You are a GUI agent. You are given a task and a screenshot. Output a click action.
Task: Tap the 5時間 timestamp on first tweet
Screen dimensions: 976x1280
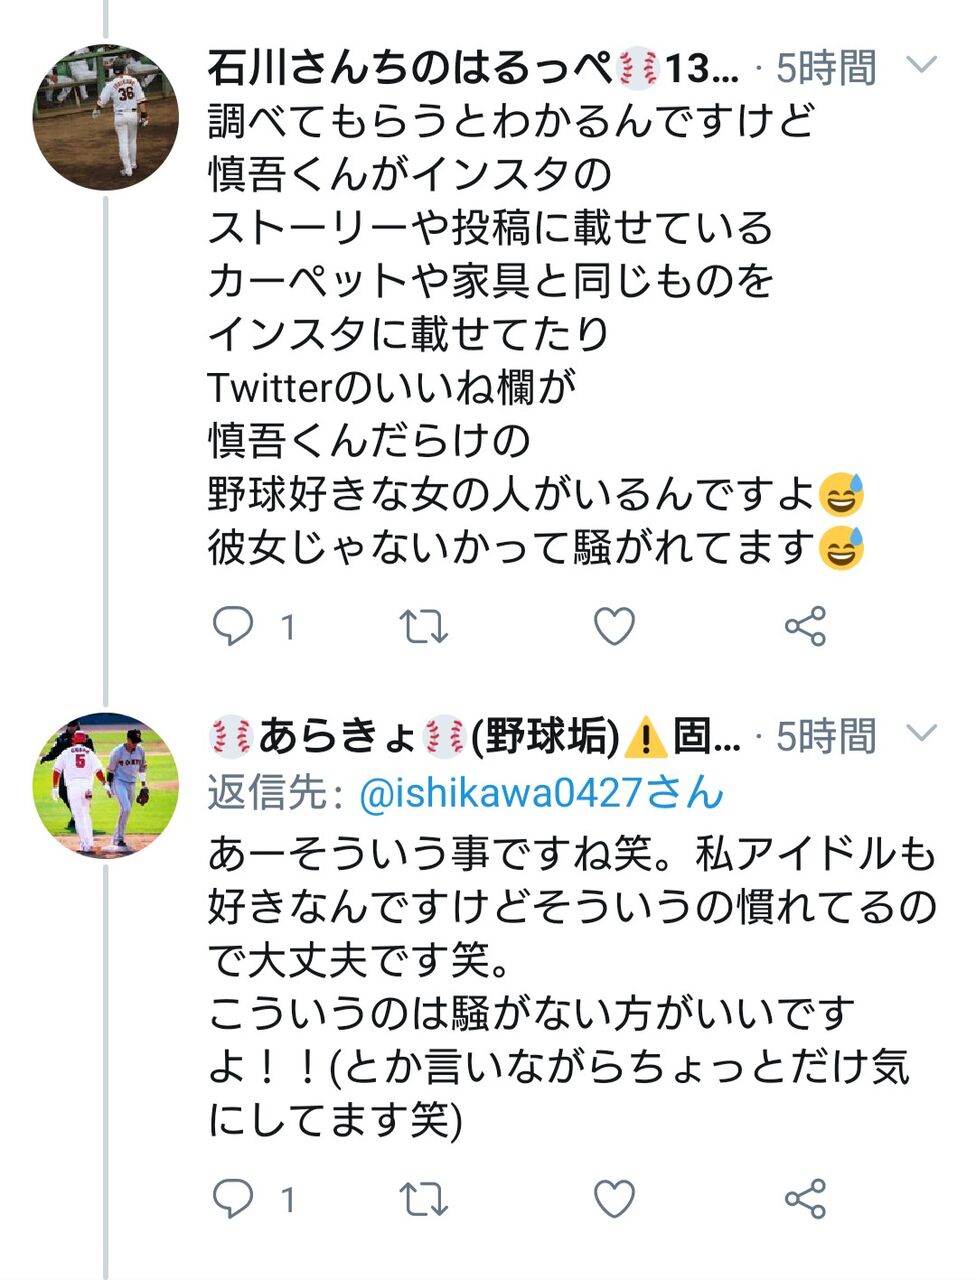pyautogui.click(x=826, y=68)
